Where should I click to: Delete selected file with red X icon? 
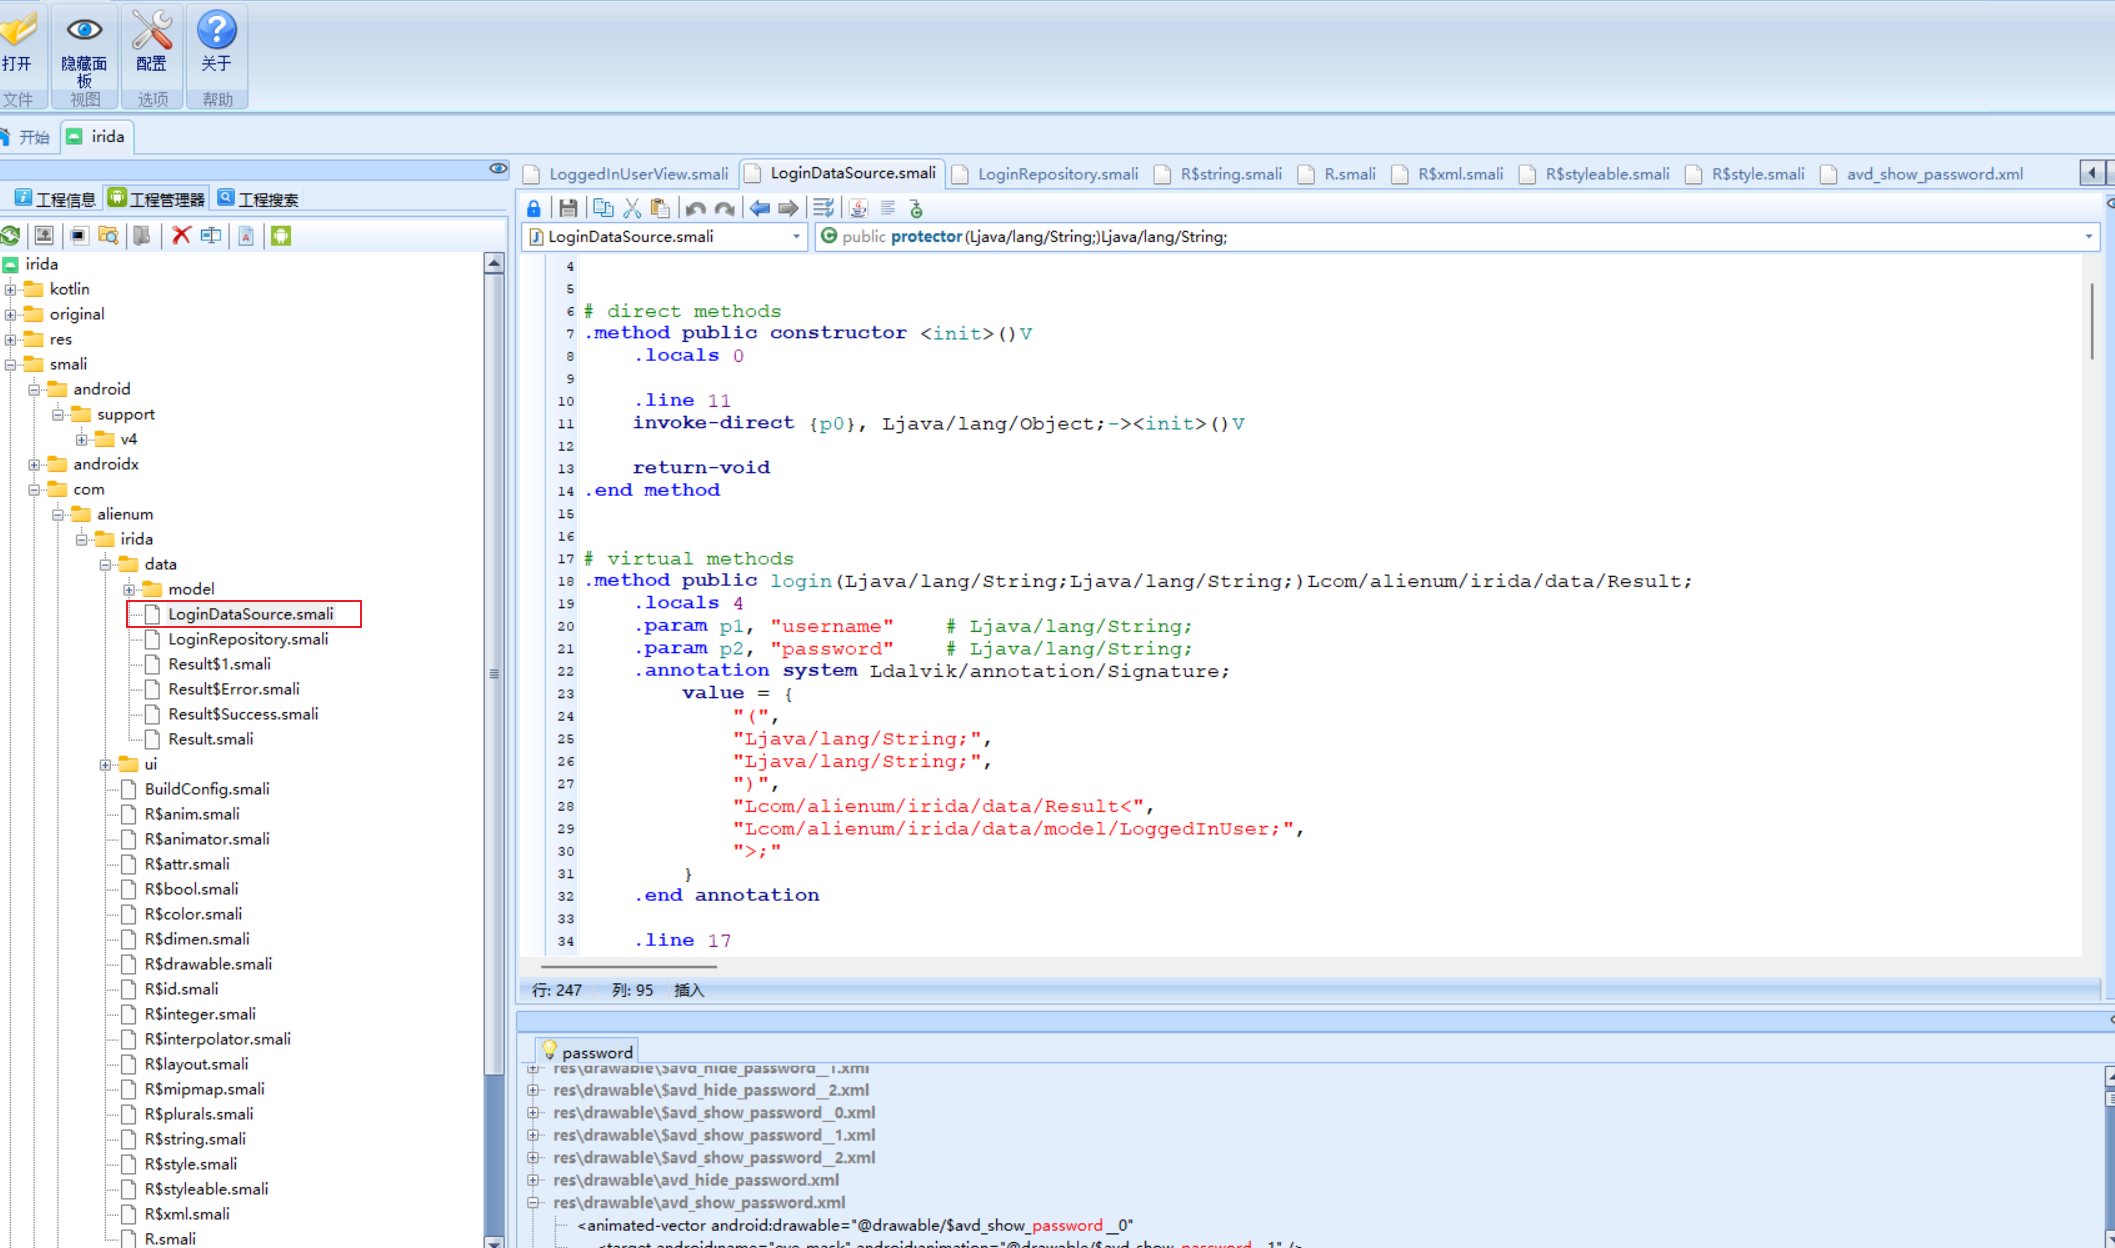coord(181,236)
